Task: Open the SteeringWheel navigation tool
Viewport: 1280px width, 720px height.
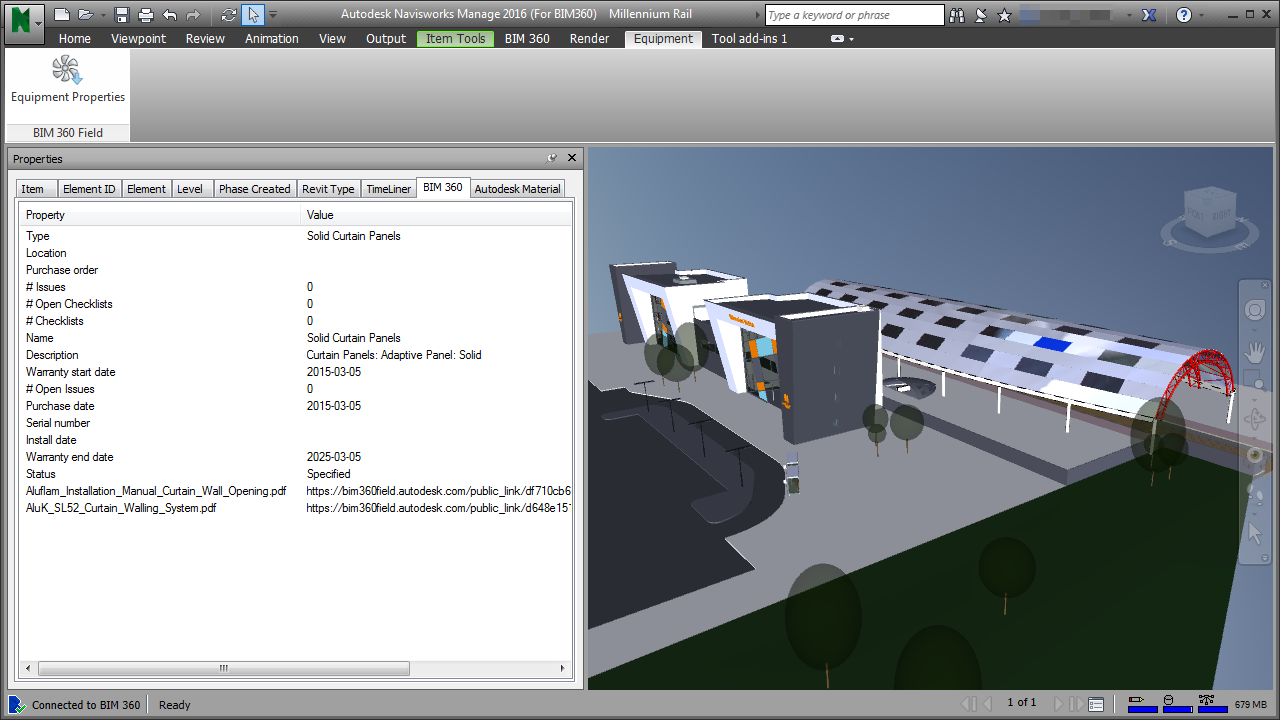Action: 1255,310
